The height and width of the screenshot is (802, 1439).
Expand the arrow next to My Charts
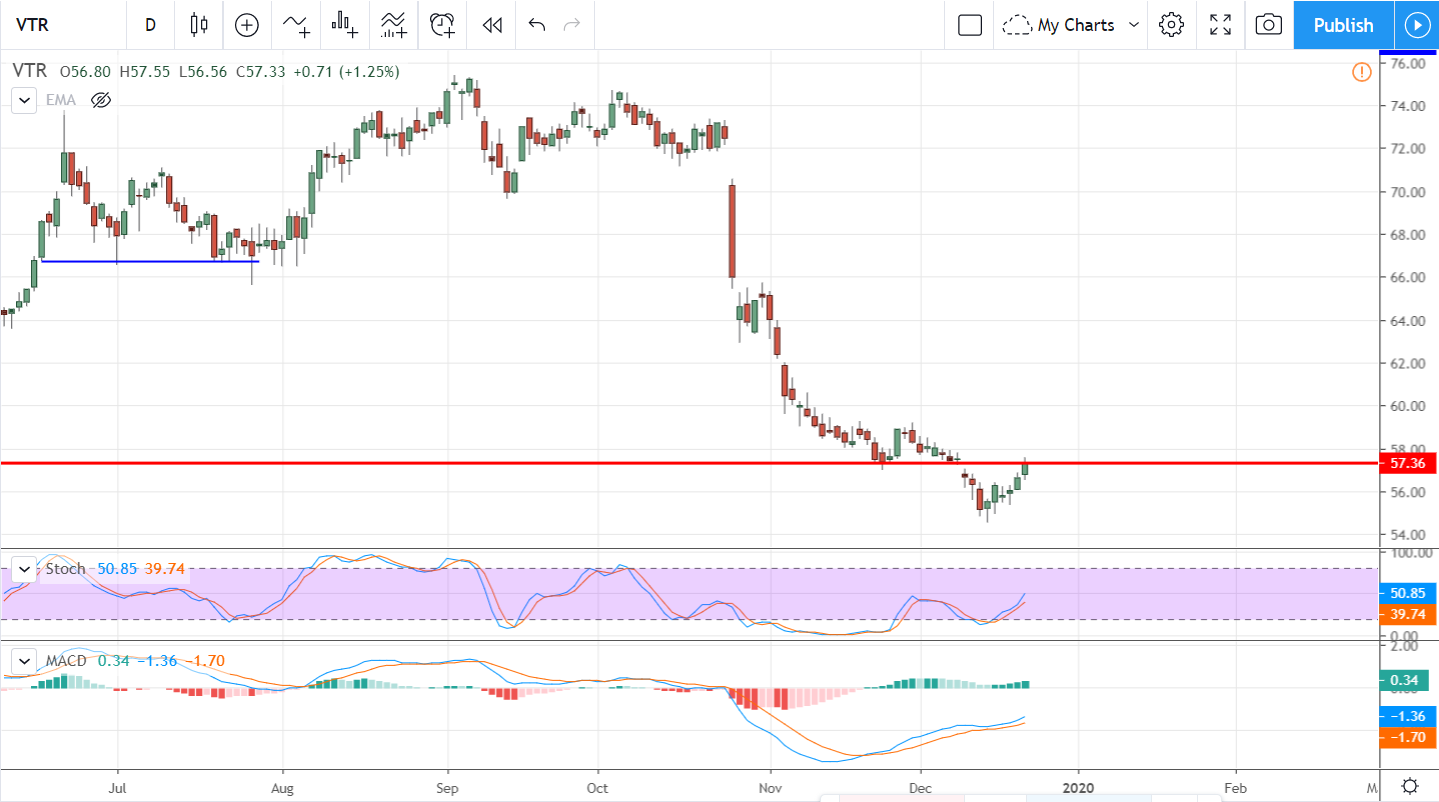tap(1134, 25)
